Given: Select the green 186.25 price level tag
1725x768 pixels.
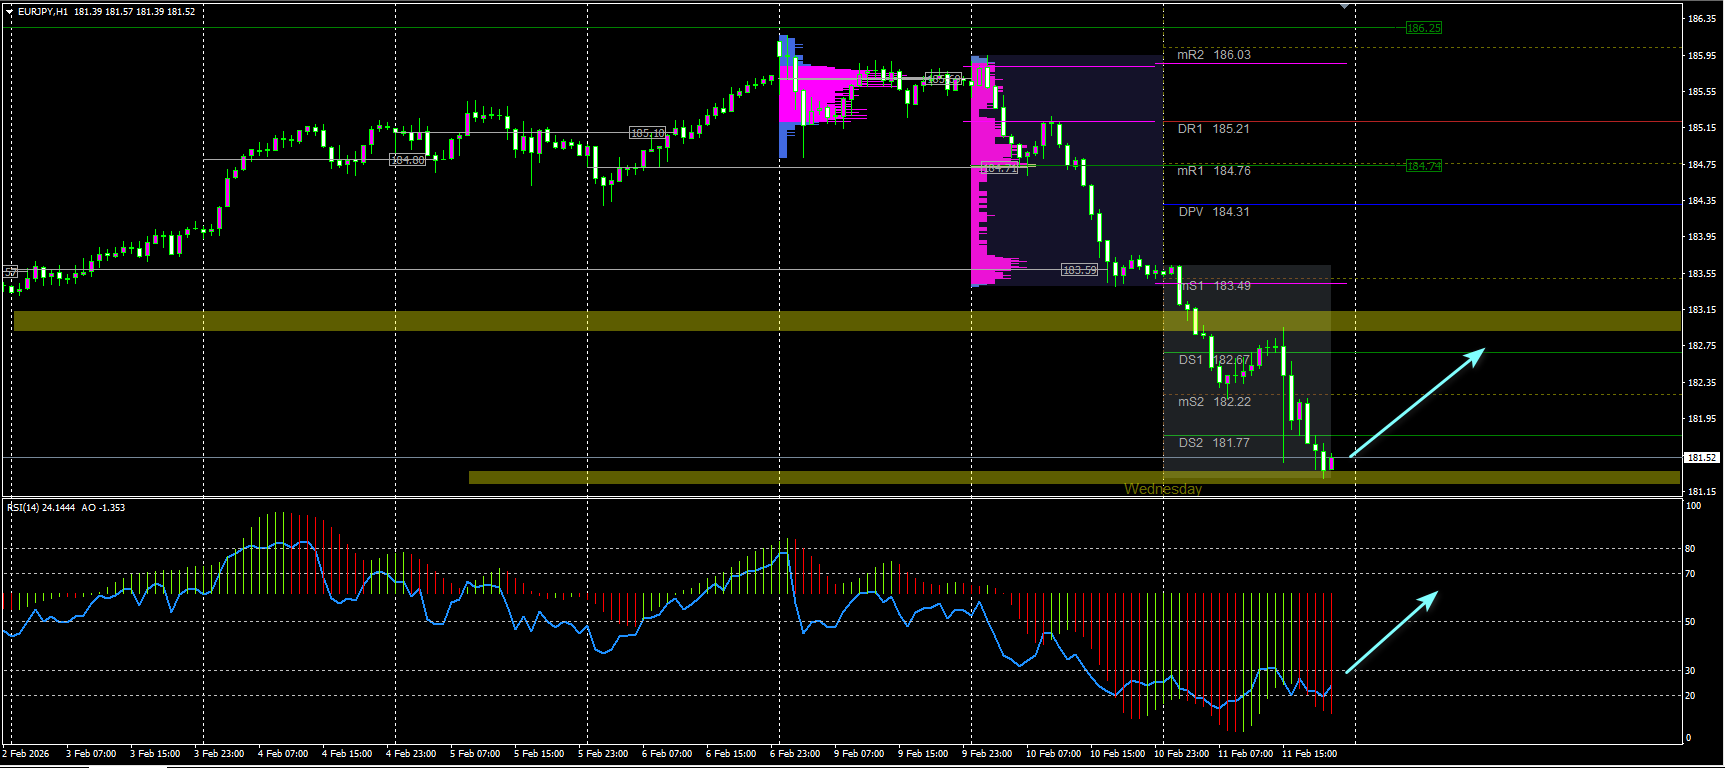Looking at the screenshot, I should tap(1423, 28).
